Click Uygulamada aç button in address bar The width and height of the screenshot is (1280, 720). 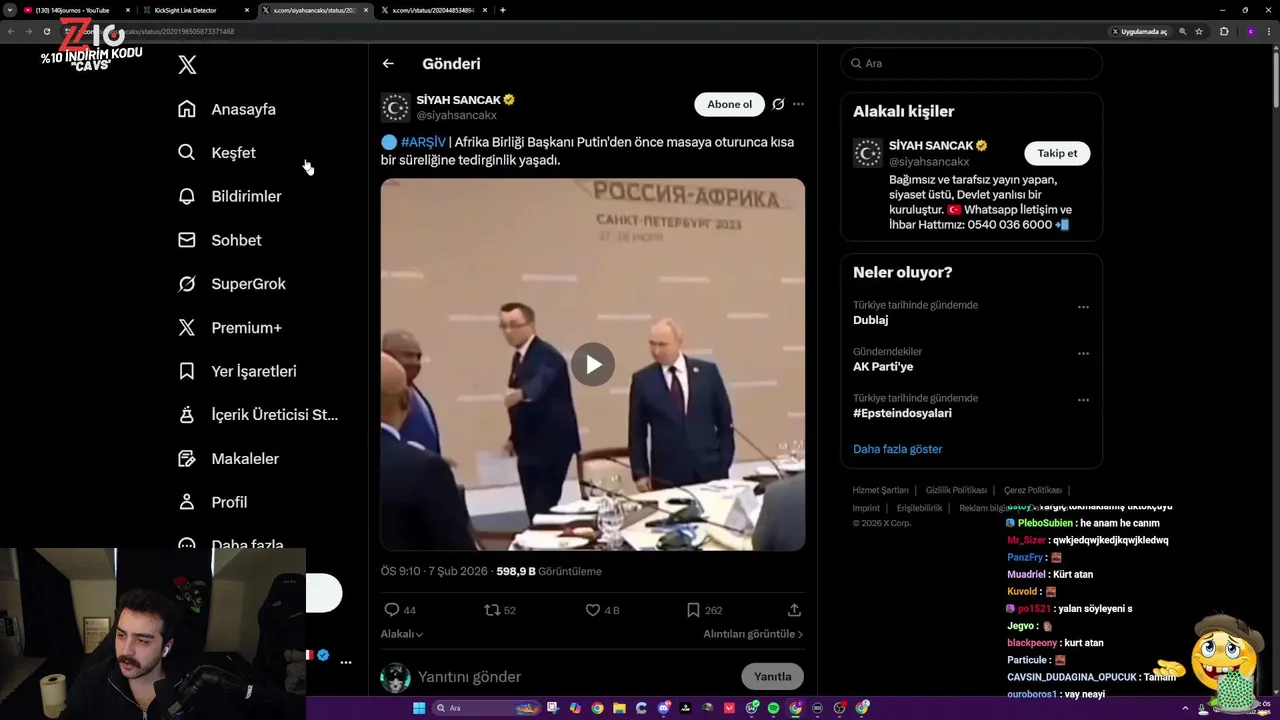tap(1139, 31)
